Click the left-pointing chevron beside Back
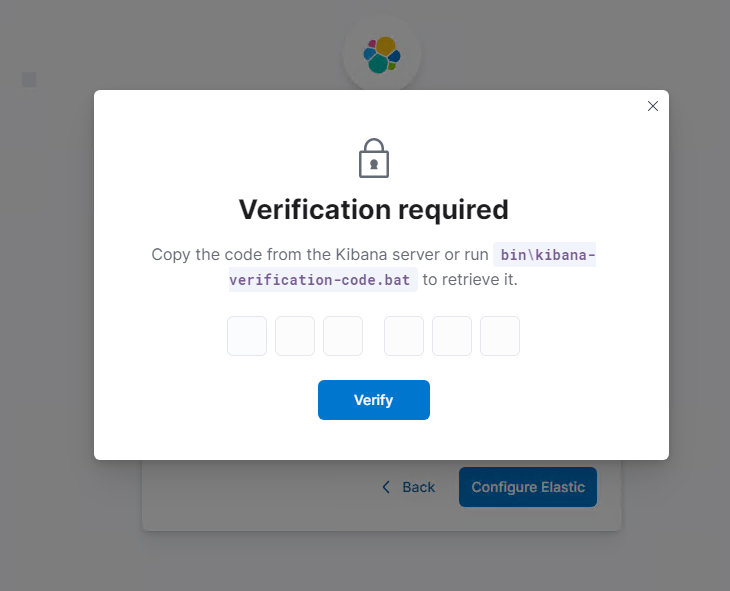Viewport: 730px width, 591px height. [386, 487]
